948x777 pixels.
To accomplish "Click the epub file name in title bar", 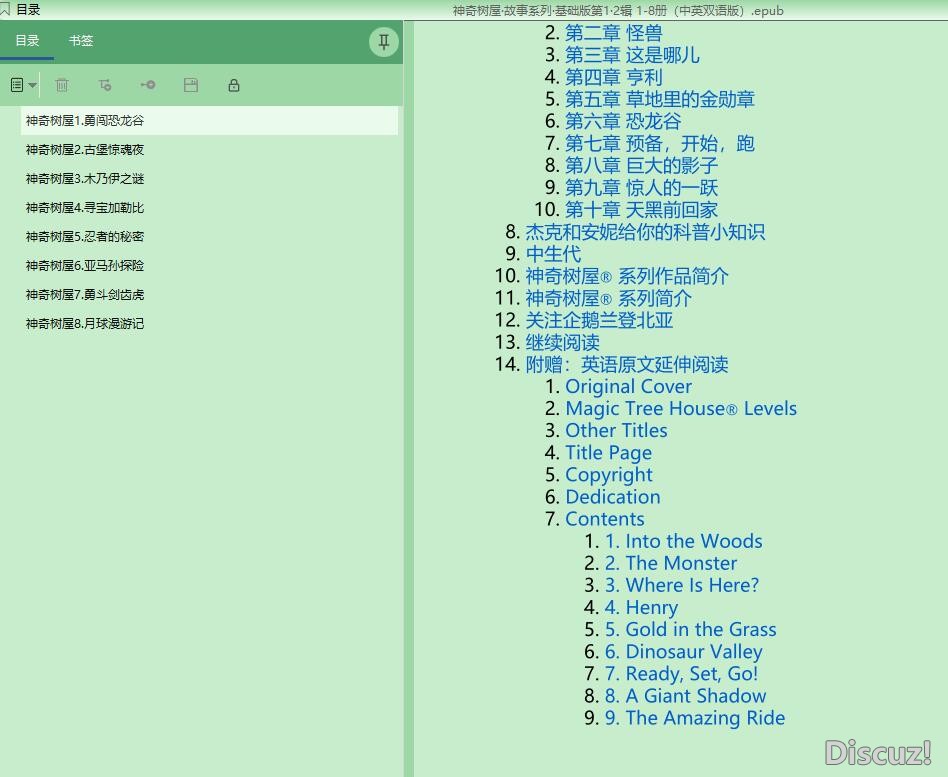I will point(618,10).
